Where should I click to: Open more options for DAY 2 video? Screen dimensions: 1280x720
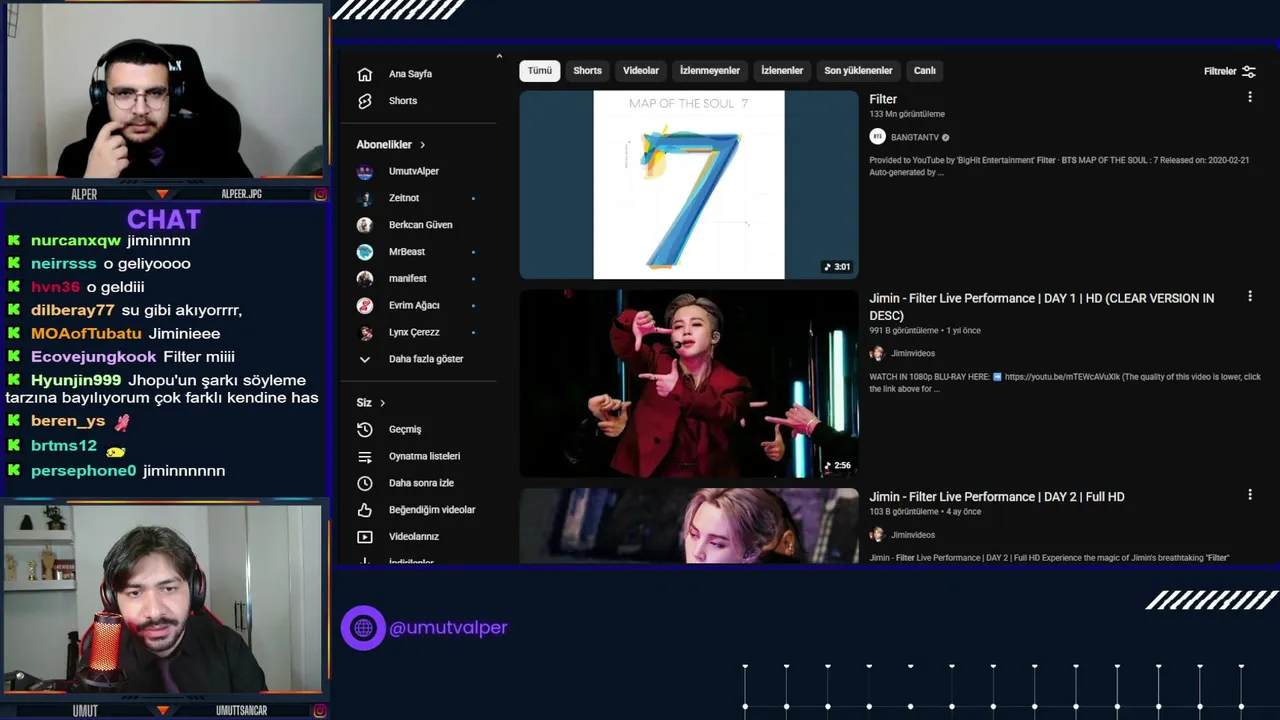click(1249, 494)
